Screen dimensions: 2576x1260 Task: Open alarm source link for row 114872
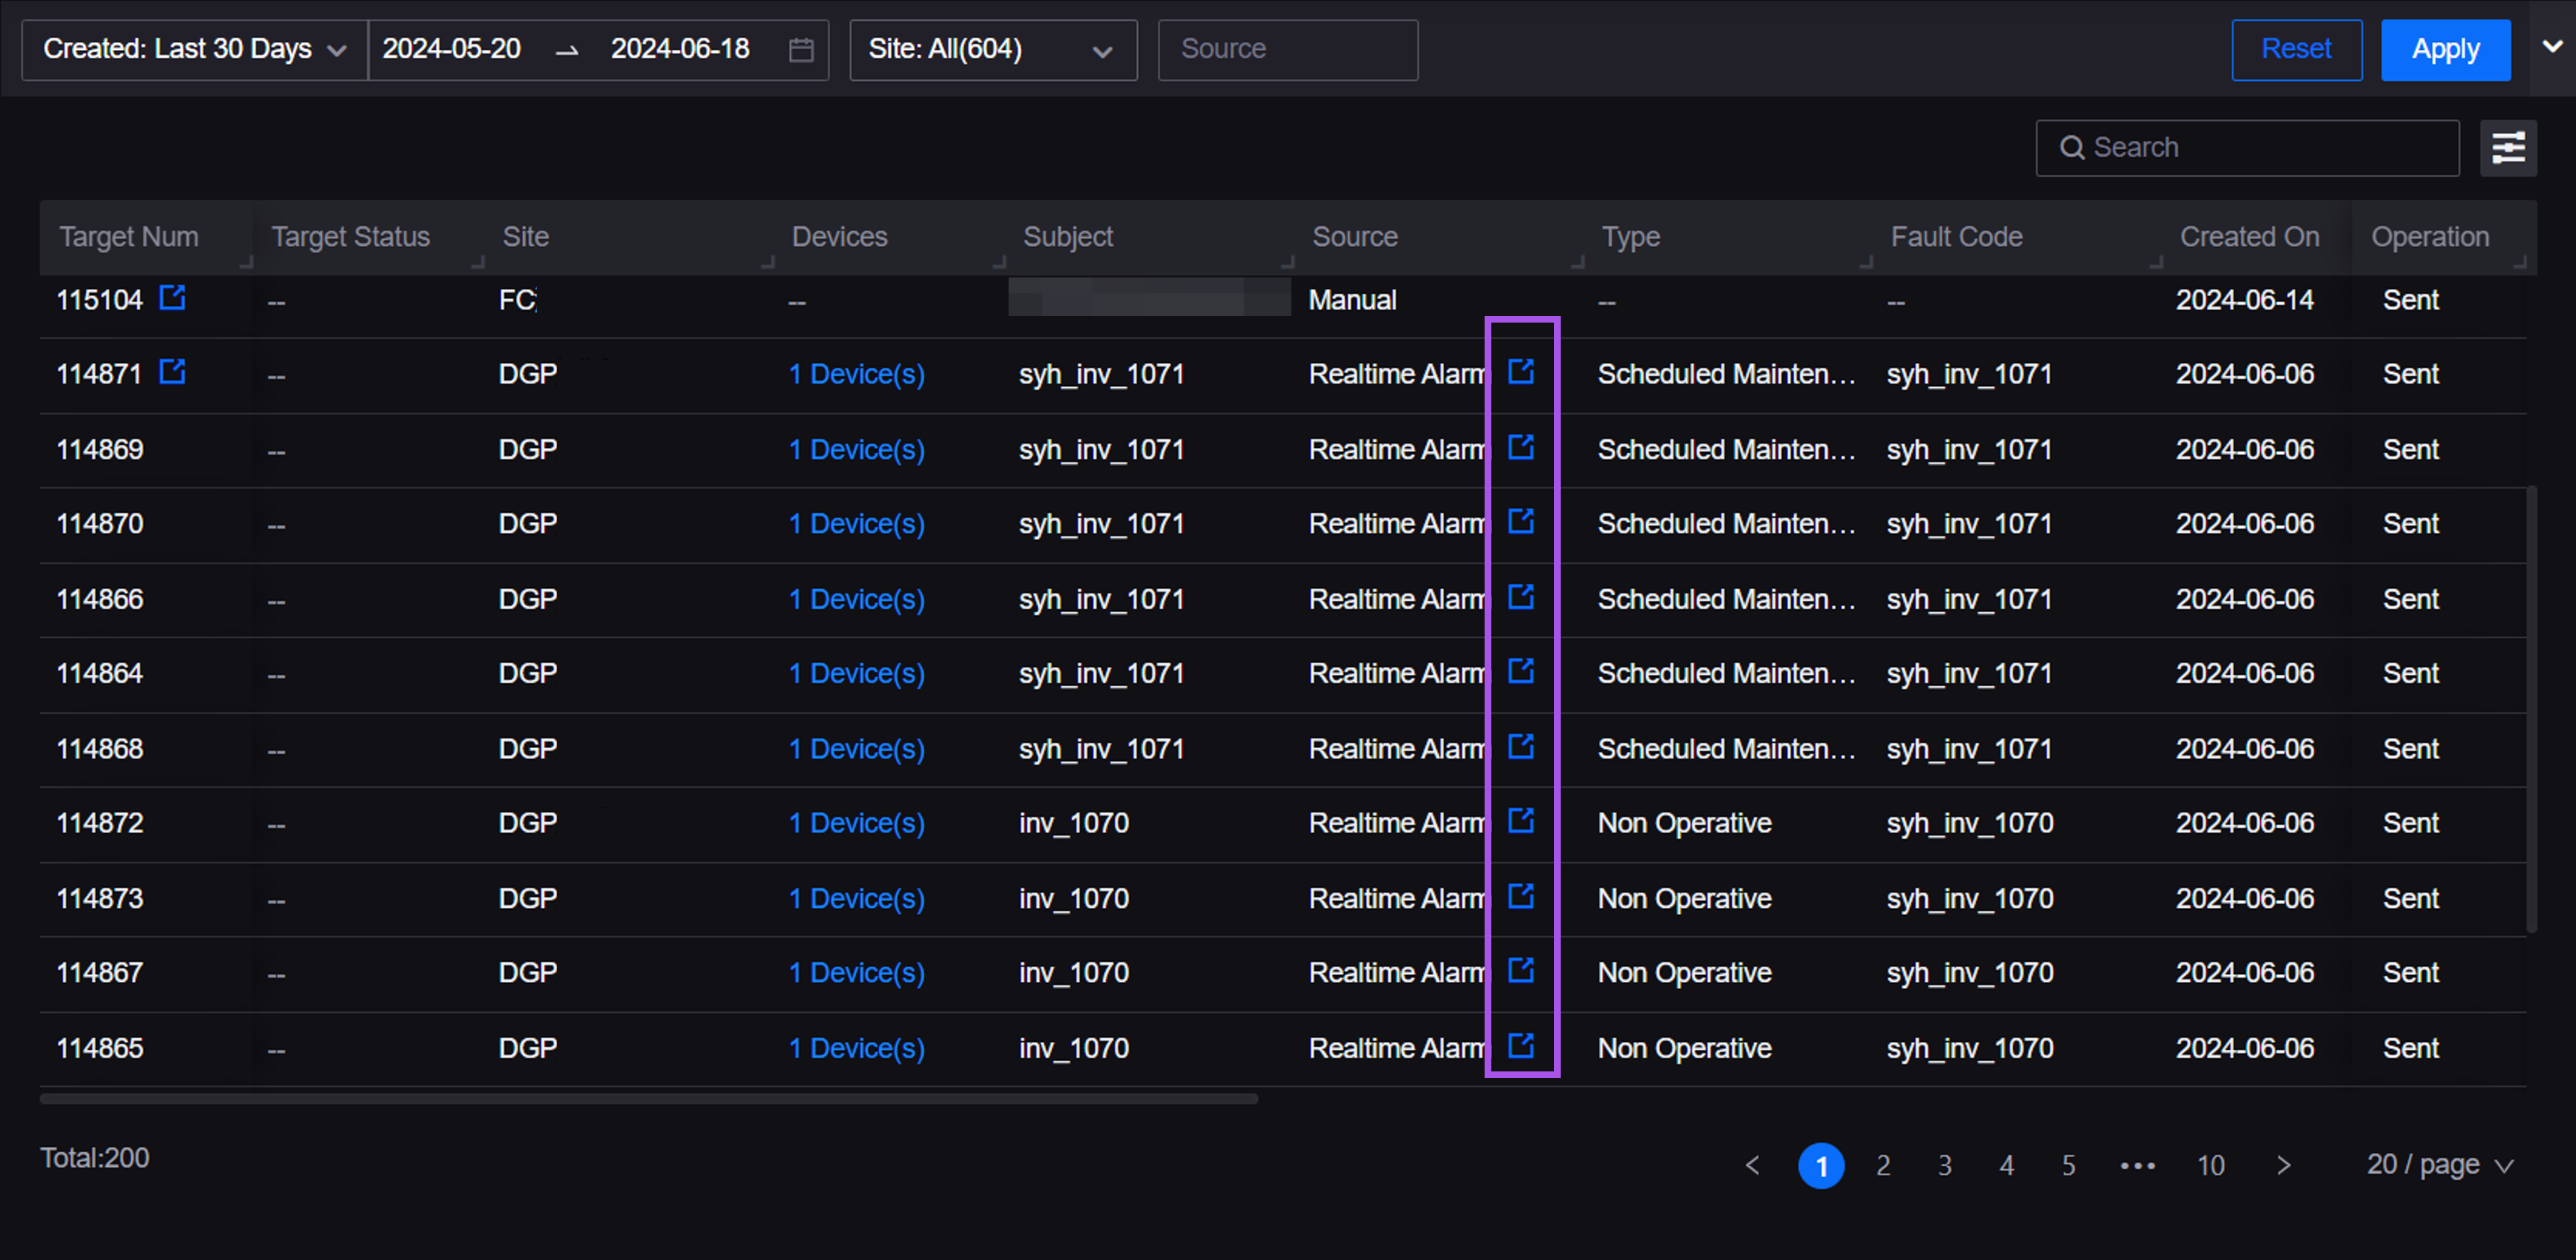tap(1520, 821)
